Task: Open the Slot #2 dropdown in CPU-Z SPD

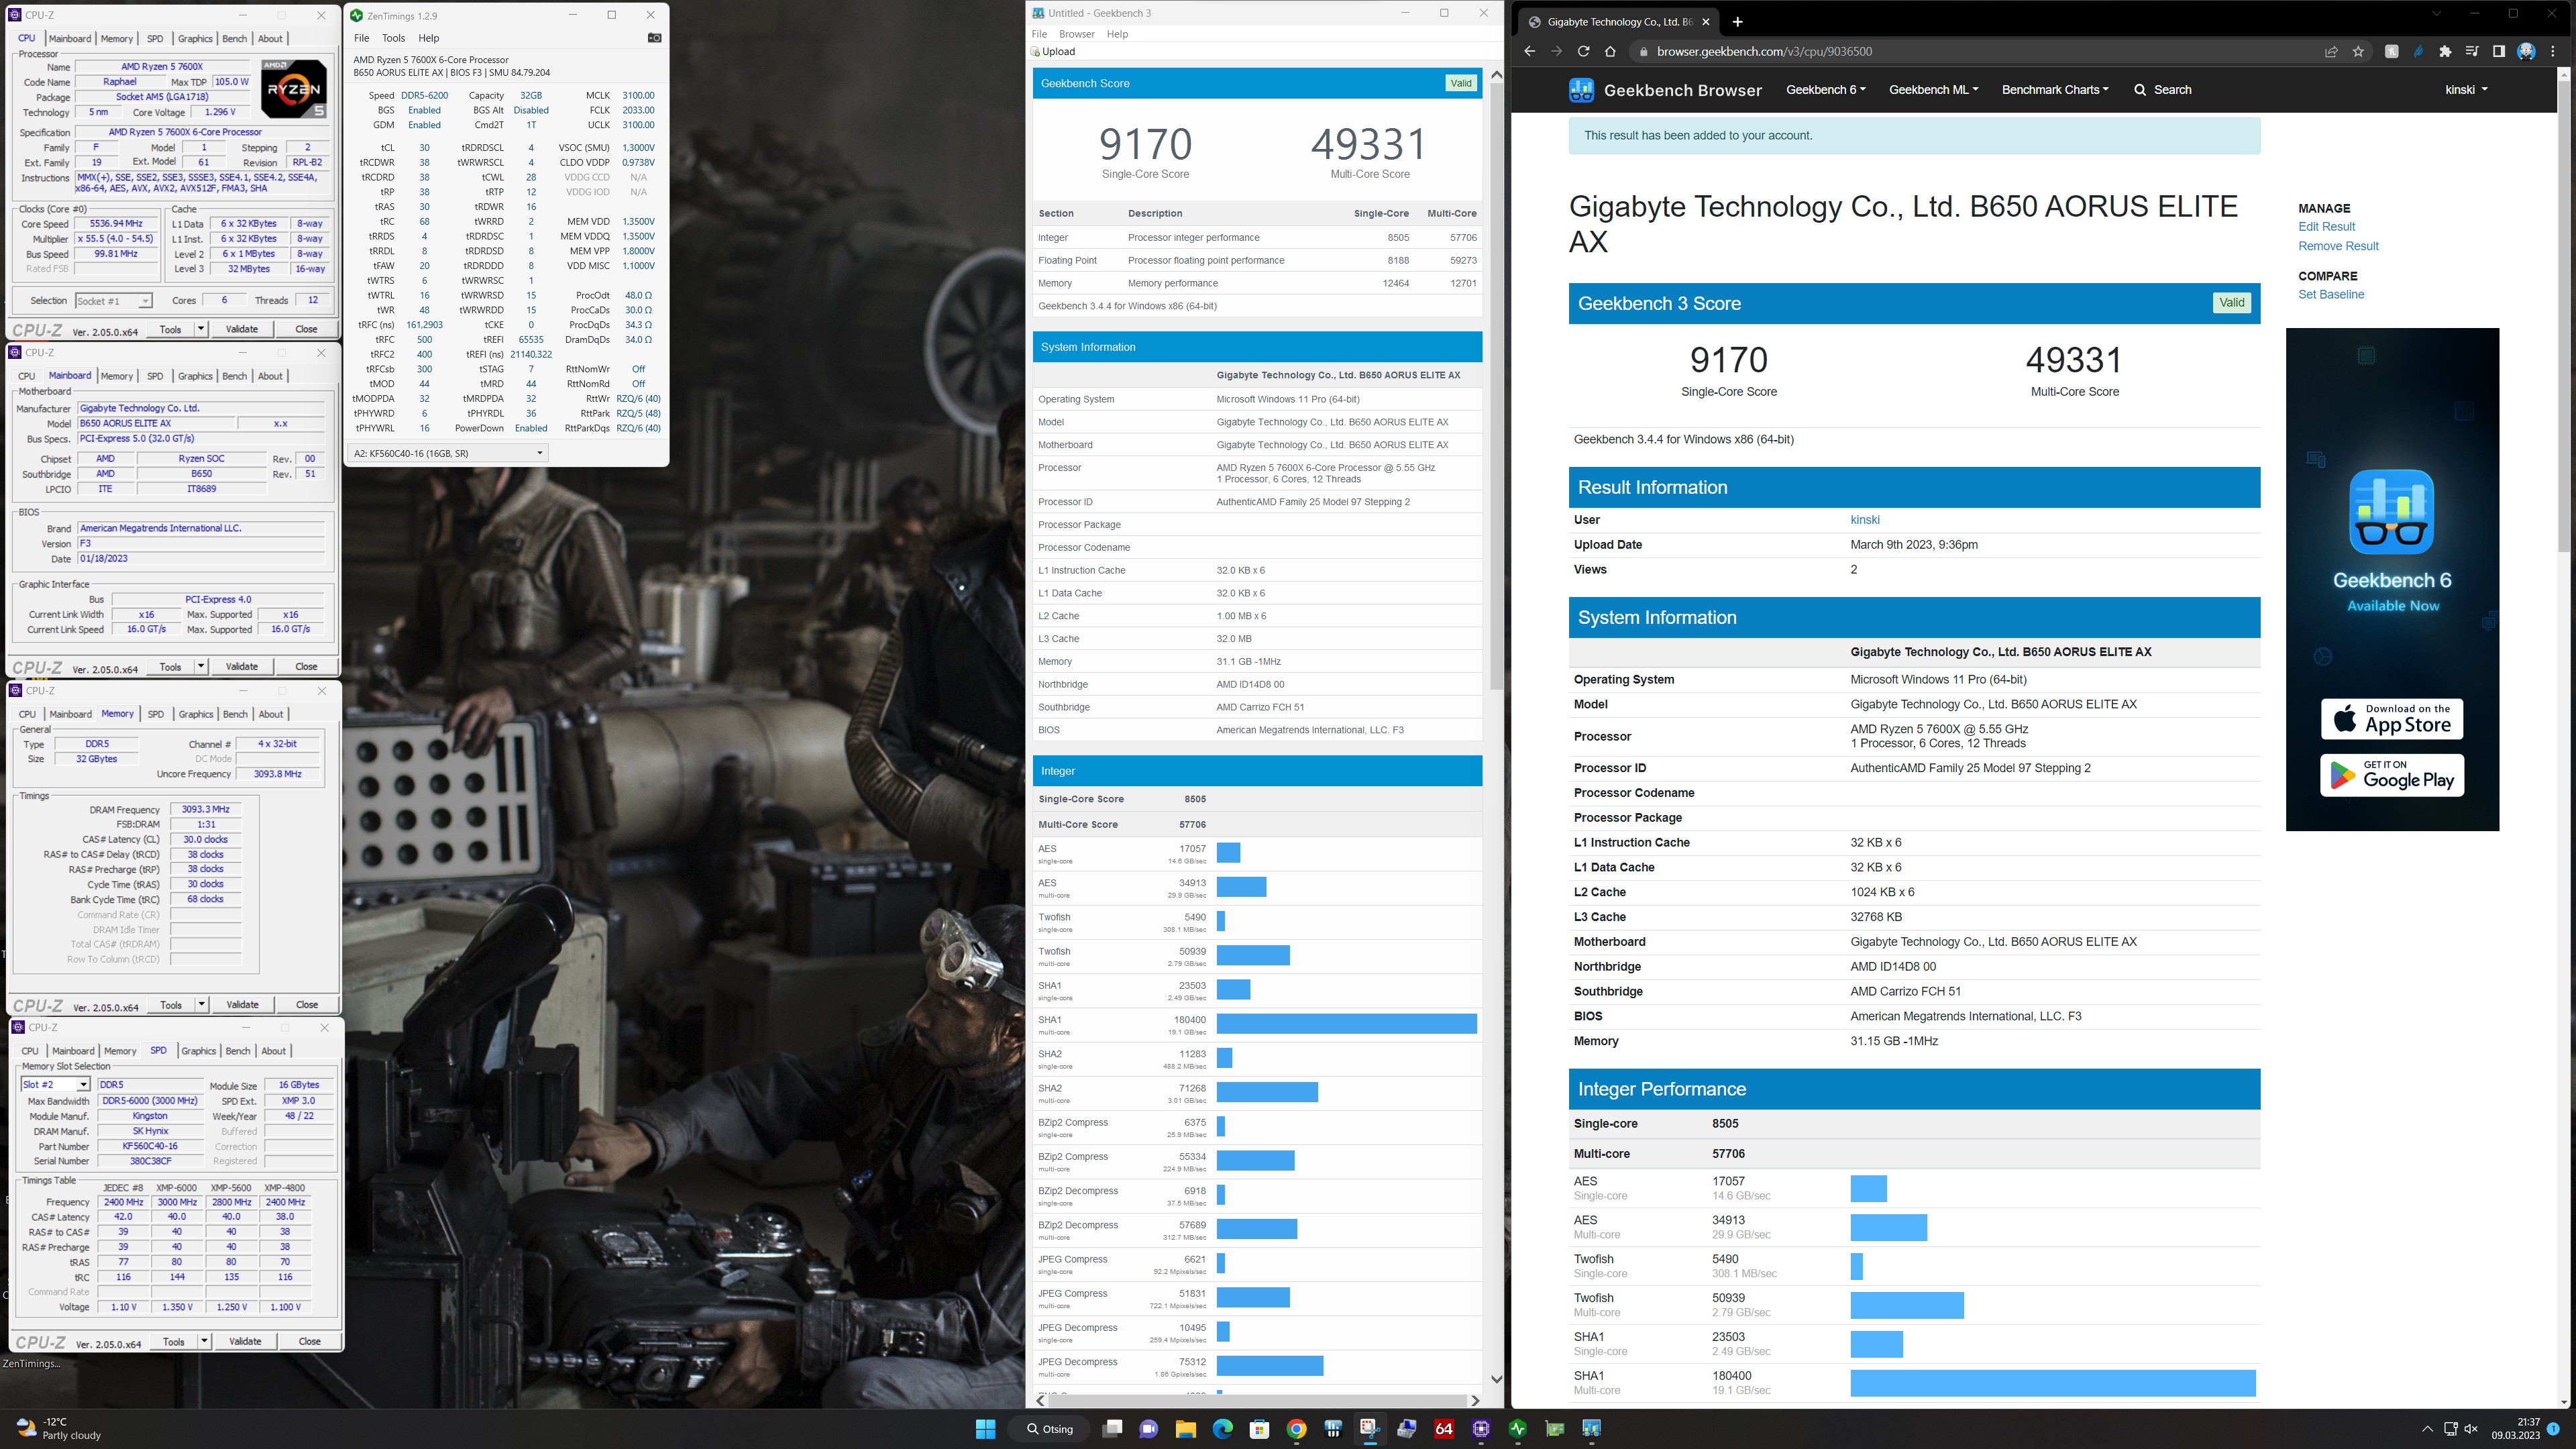Action: click(x=56, y=1084)
